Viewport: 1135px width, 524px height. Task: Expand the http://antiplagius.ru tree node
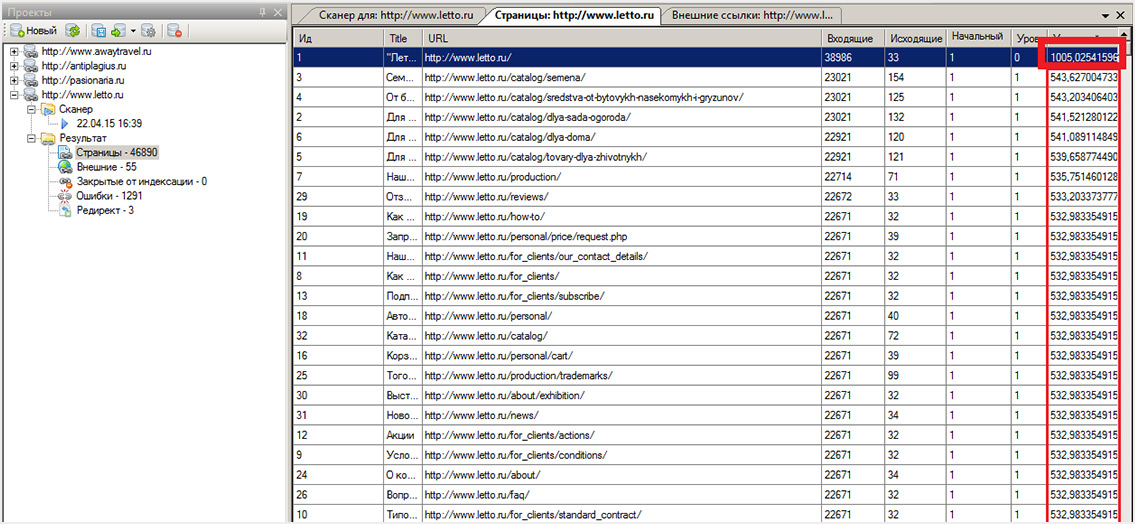coord(13,66)
